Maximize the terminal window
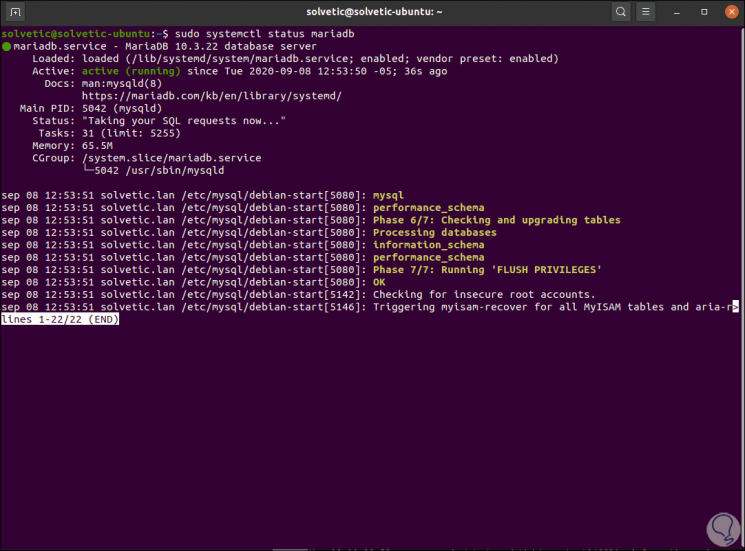 (703, 12)
